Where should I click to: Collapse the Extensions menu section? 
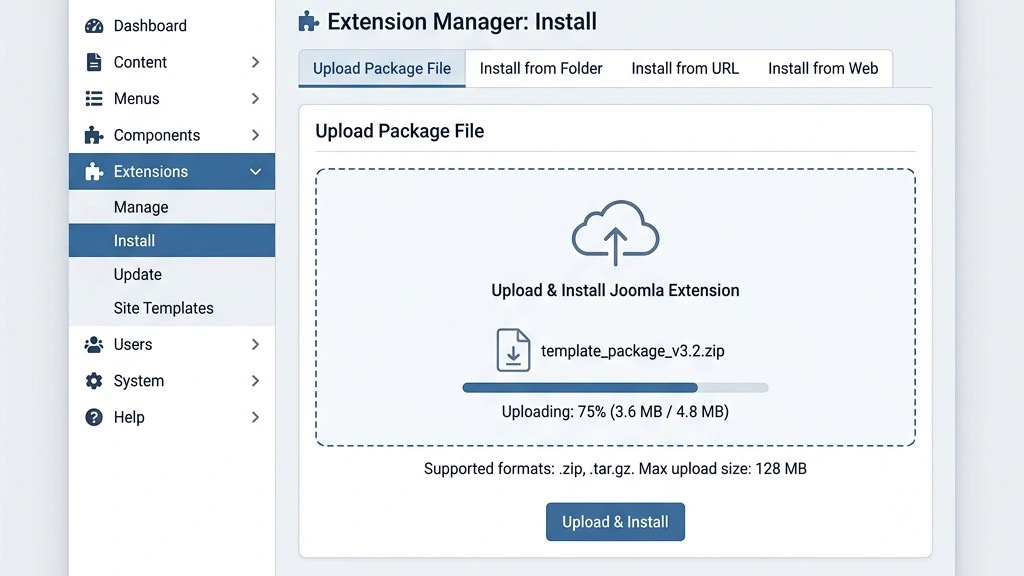(x=255, y=171)
